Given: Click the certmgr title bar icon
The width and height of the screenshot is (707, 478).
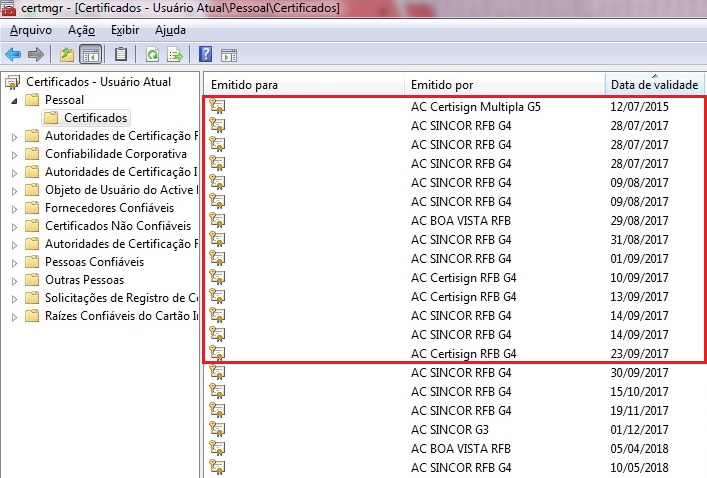Looking at the screenshot, I should [8, 8].
